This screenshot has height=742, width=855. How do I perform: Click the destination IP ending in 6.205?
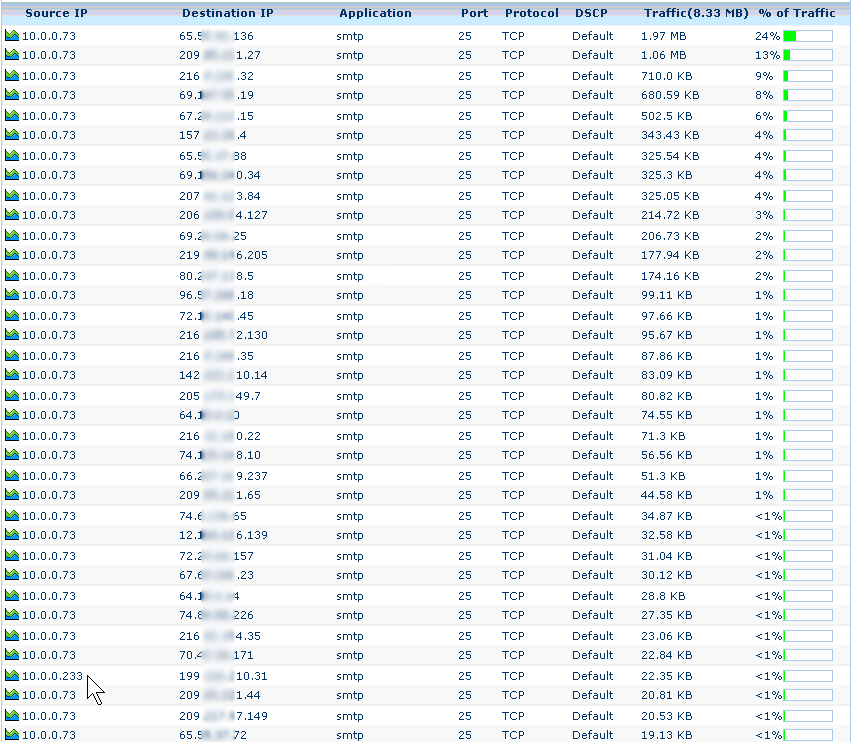pos(223,255)
